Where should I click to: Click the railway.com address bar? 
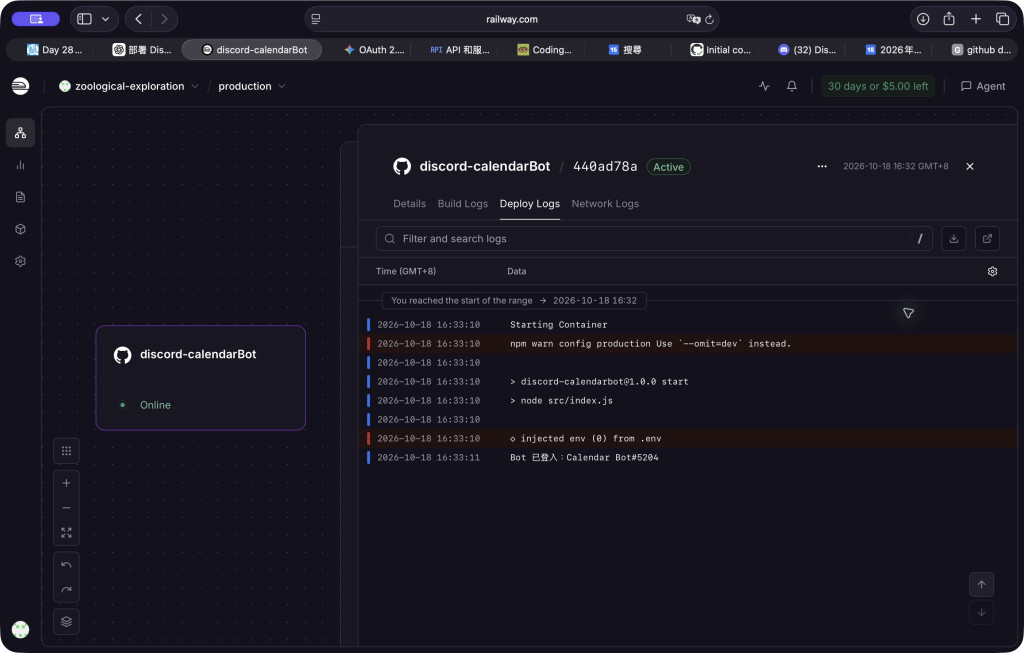pyautogui.click(x=511, y=19)
